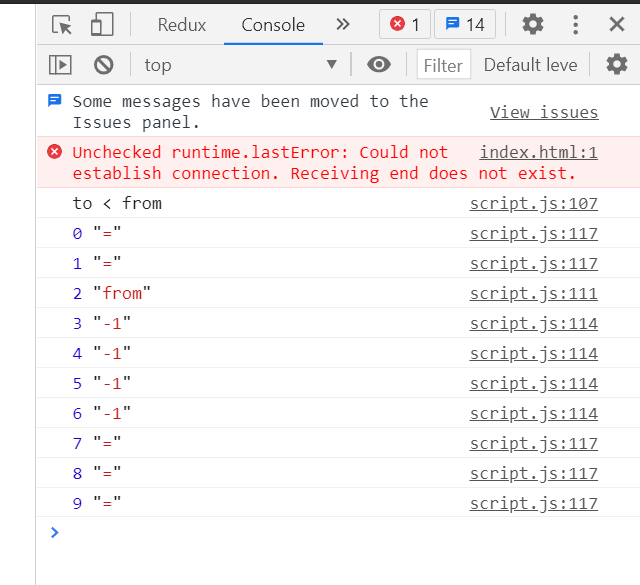Show the console sidebar
The width and height of the screenshot is (640, 585).
pos(60,65)
